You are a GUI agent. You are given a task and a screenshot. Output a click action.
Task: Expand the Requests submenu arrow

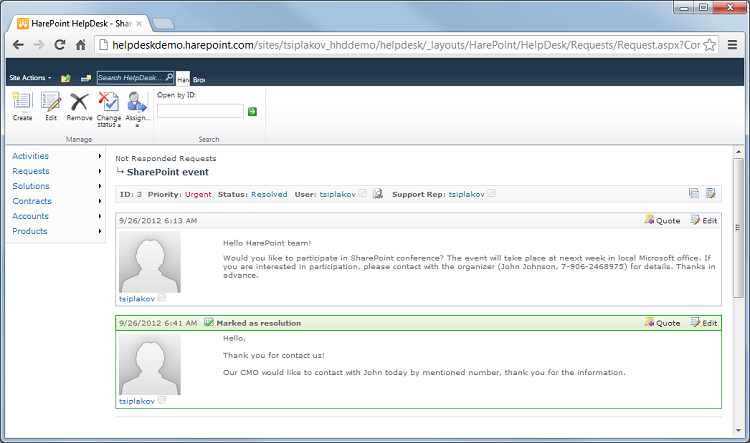[x=99, y=171]
